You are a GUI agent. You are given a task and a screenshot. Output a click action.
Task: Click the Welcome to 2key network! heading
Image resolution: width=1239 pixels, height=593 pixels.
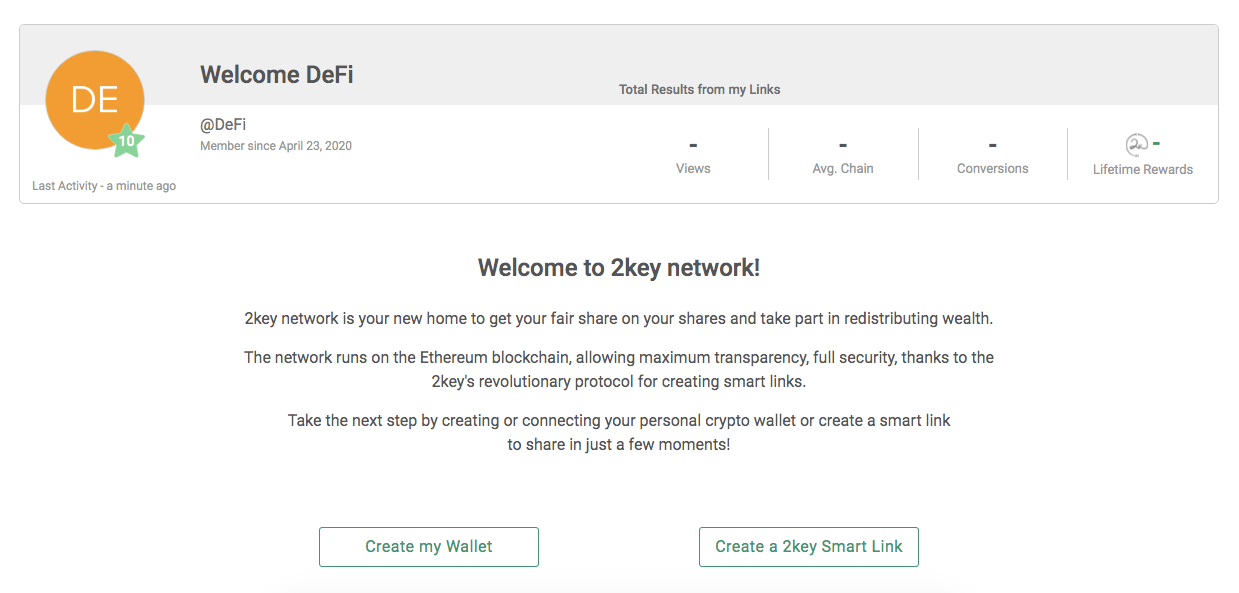point(619,268)
